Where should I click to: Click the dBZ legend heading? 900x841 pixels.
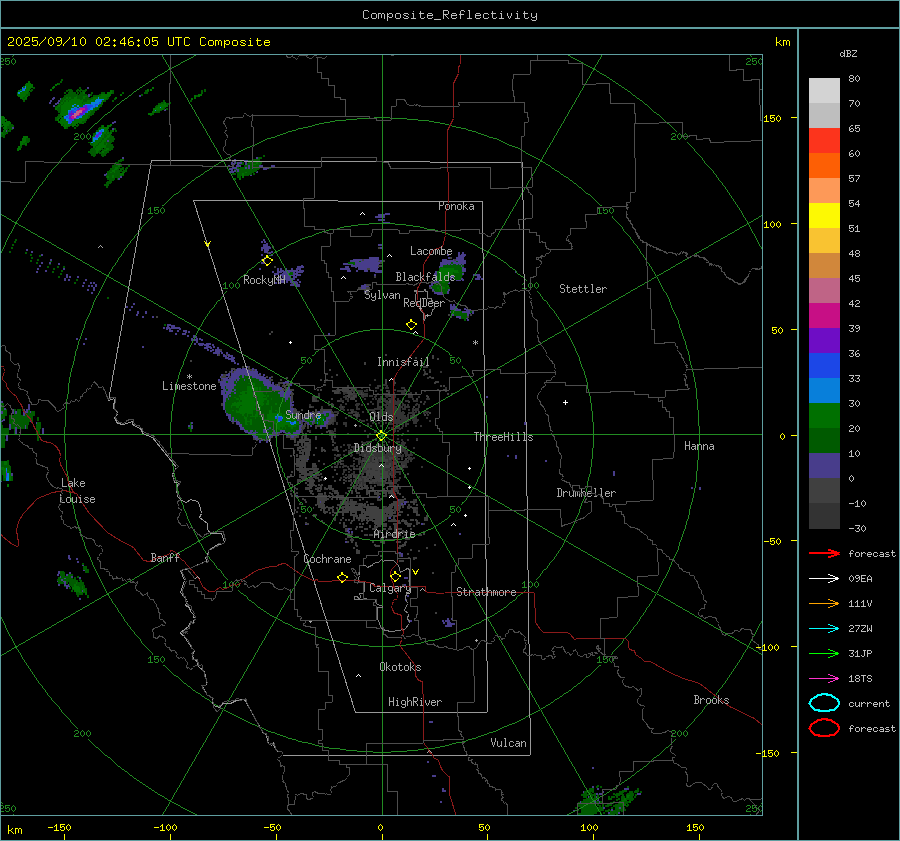pyautogui.click(x=848, y=54)
